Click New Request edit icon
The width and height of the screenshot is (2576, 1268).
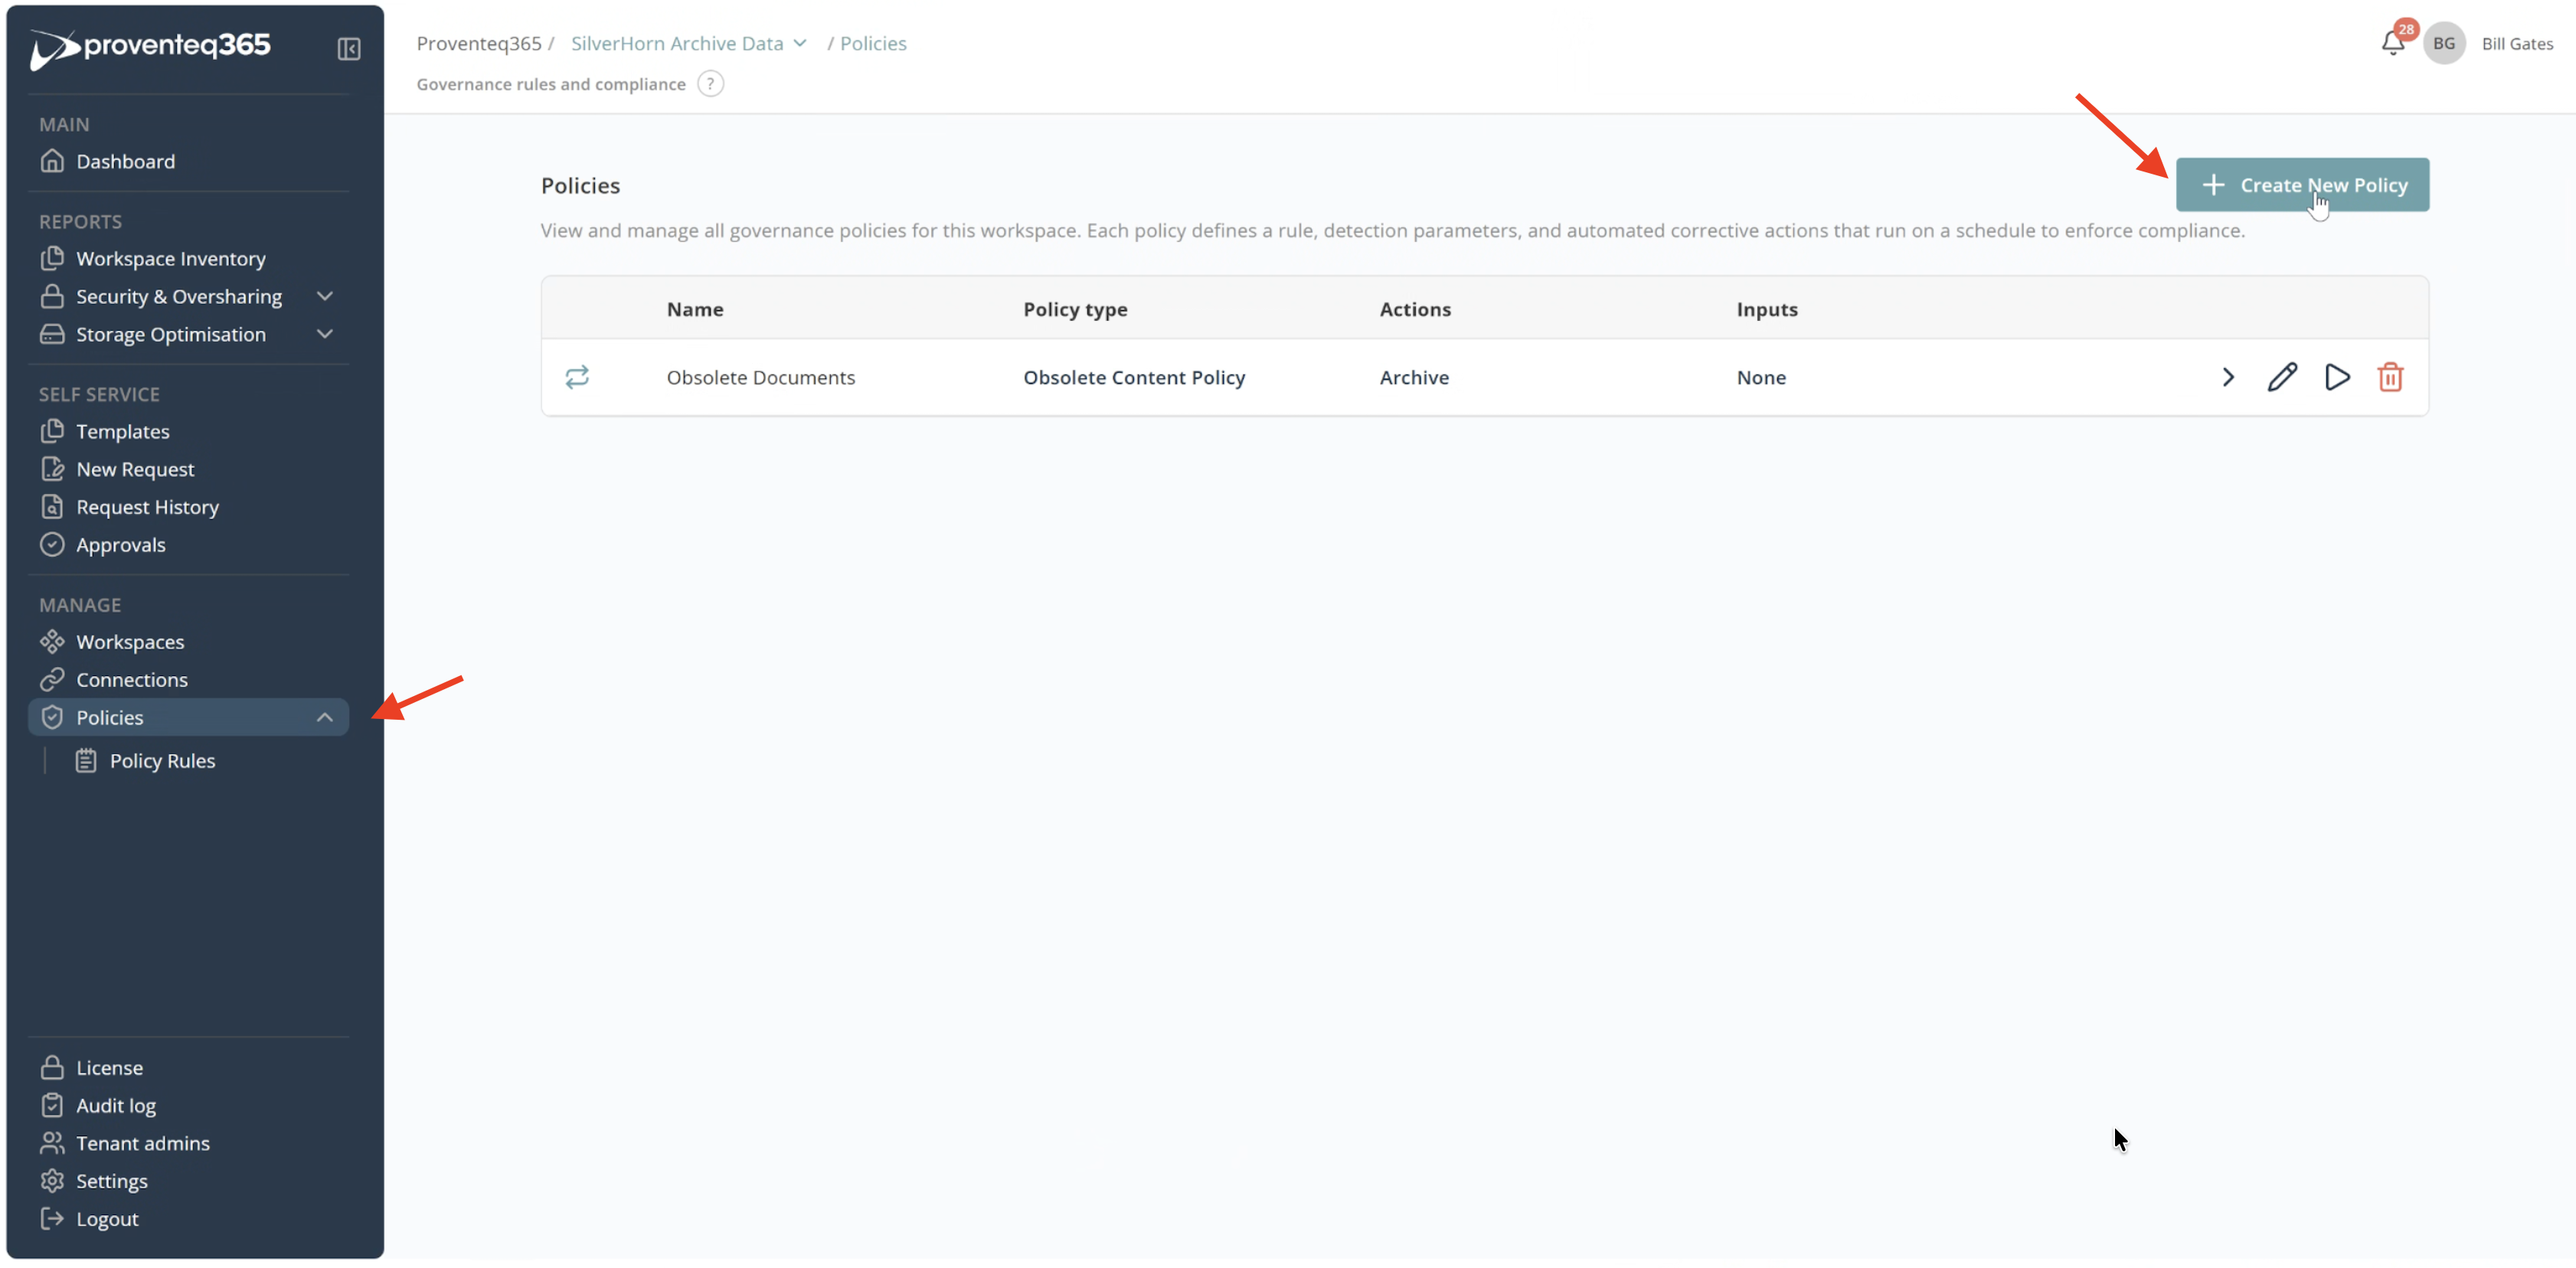(x=52, y=469)
